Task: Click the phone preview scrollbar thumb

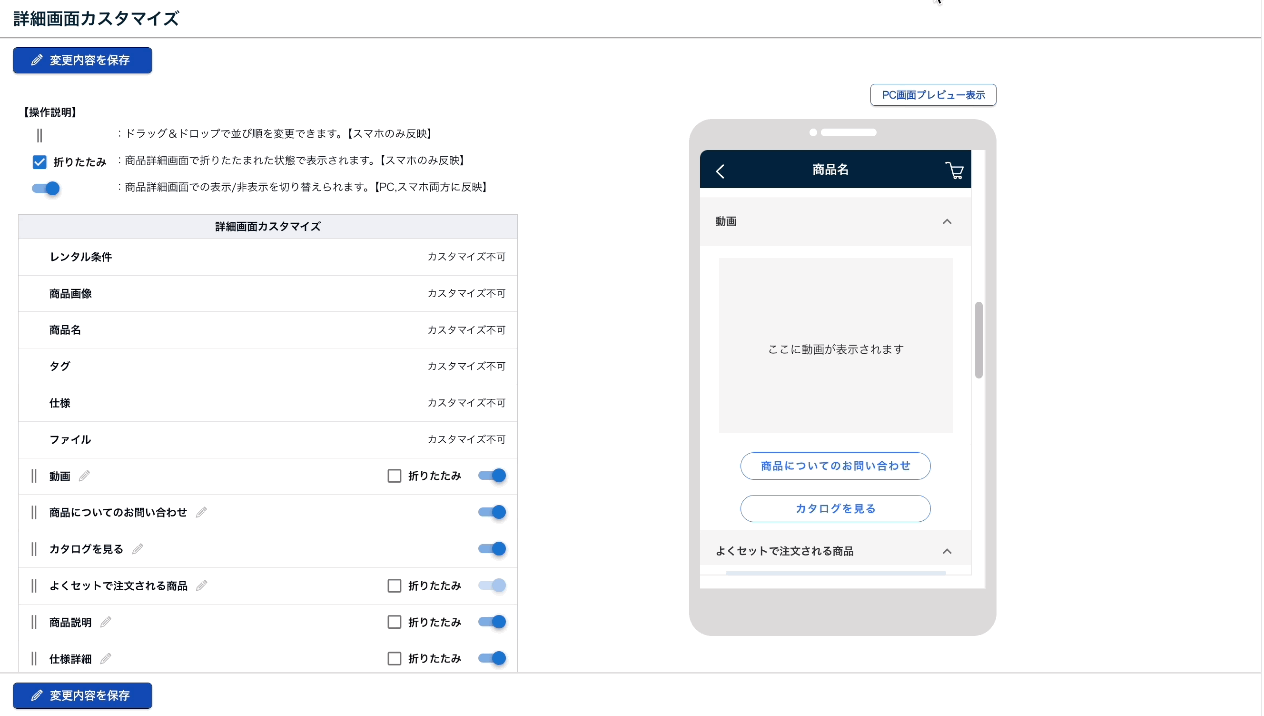Action: [x=979, y=340]
